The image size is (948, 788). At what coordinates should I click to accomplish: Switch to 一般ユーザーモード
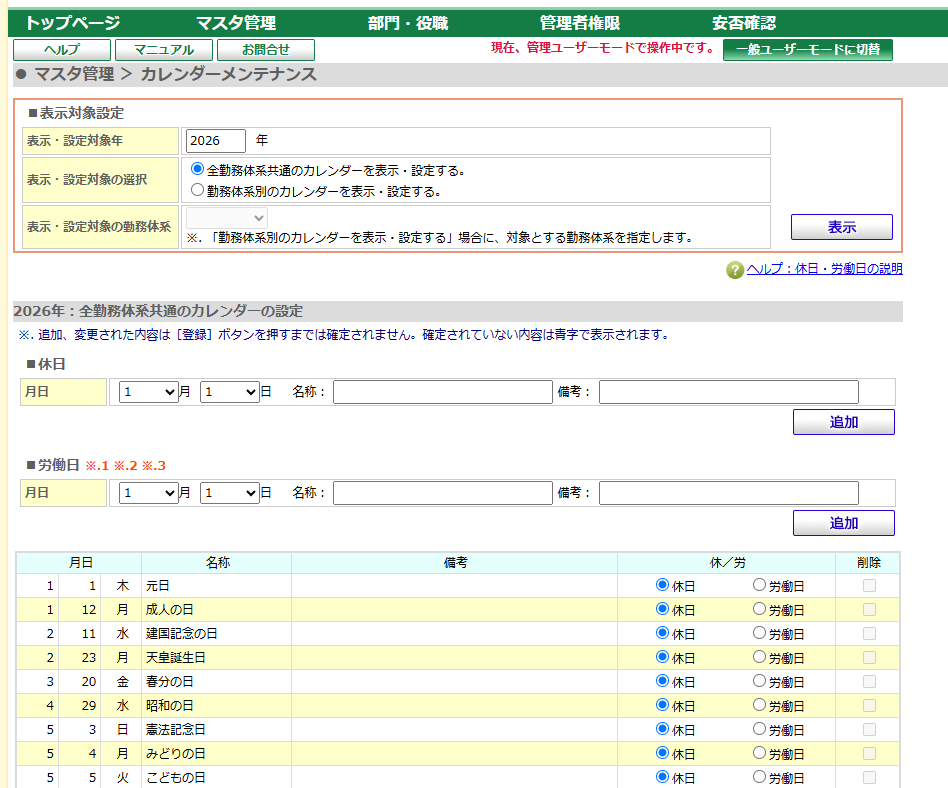click(808, 50)
